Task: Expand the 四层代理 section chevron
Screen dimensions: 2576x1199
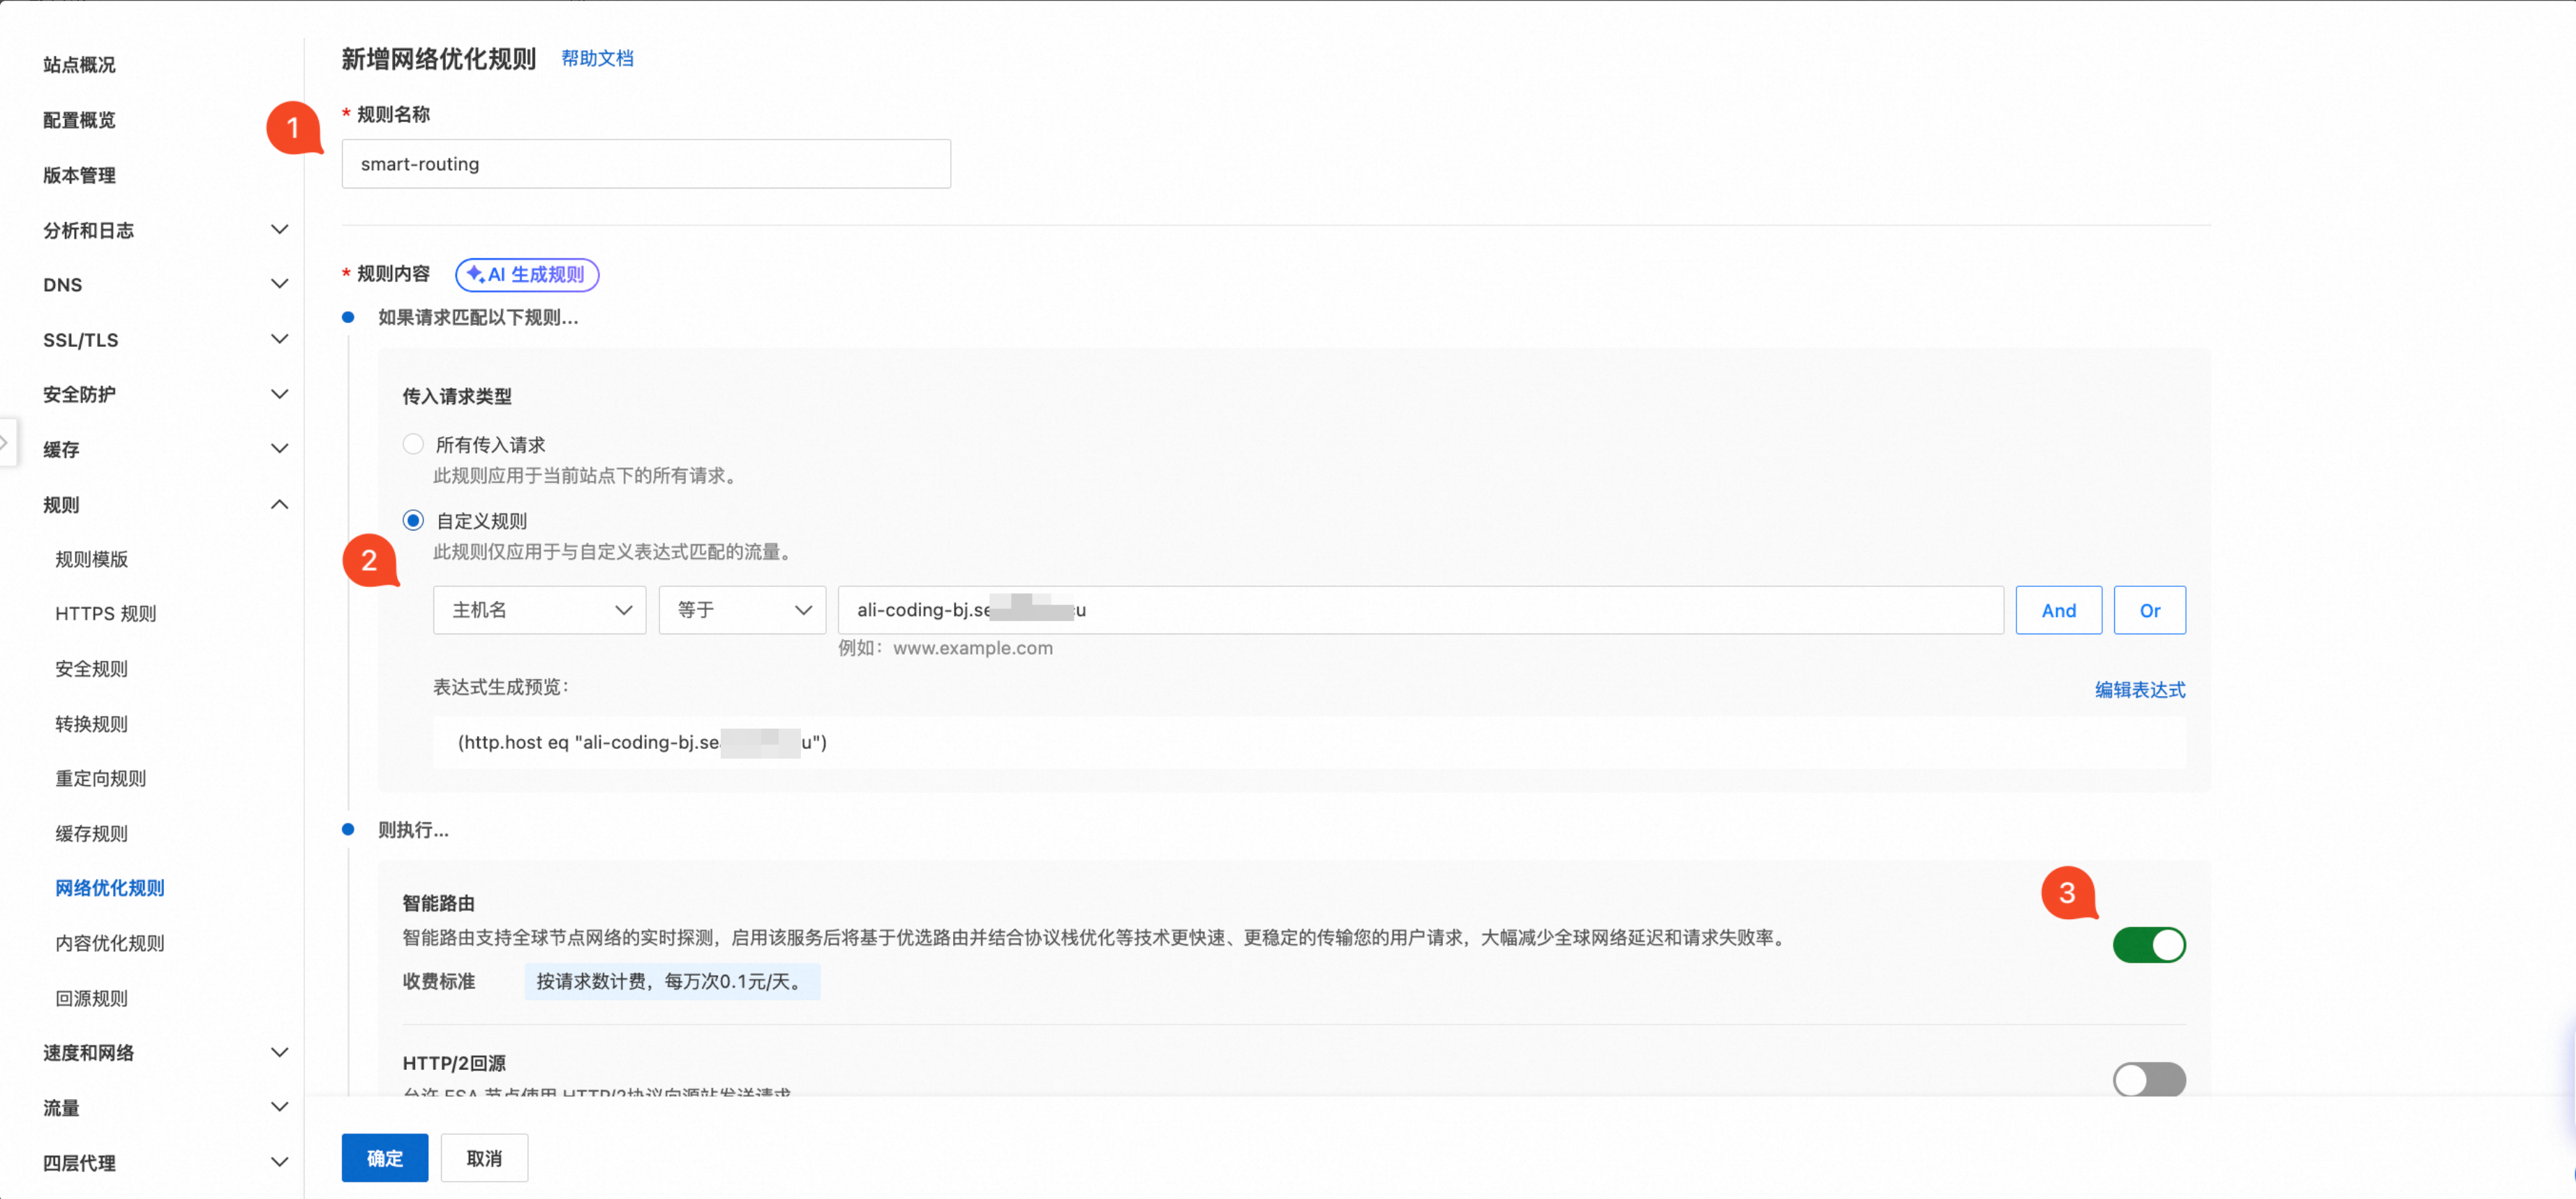Action: tap(280, 1162)
